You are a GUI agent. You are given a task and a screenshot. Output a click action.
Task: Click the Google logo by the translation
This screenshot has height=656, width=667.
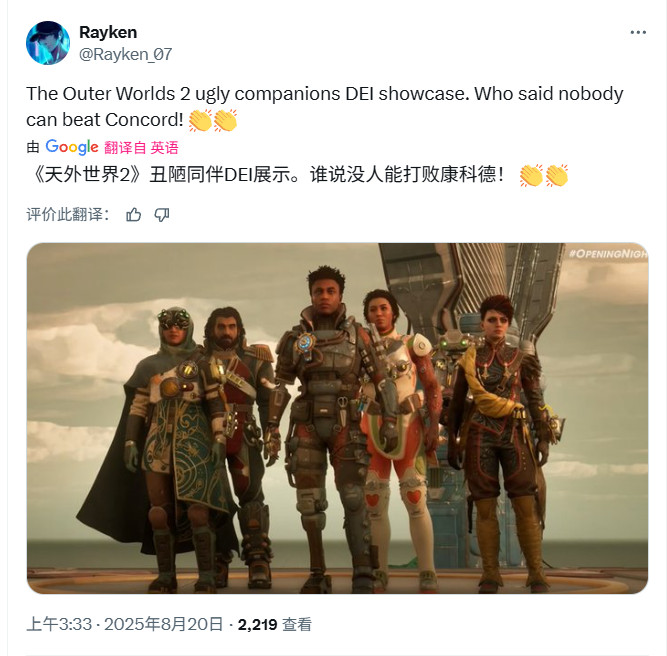click(x=72, y=147)
